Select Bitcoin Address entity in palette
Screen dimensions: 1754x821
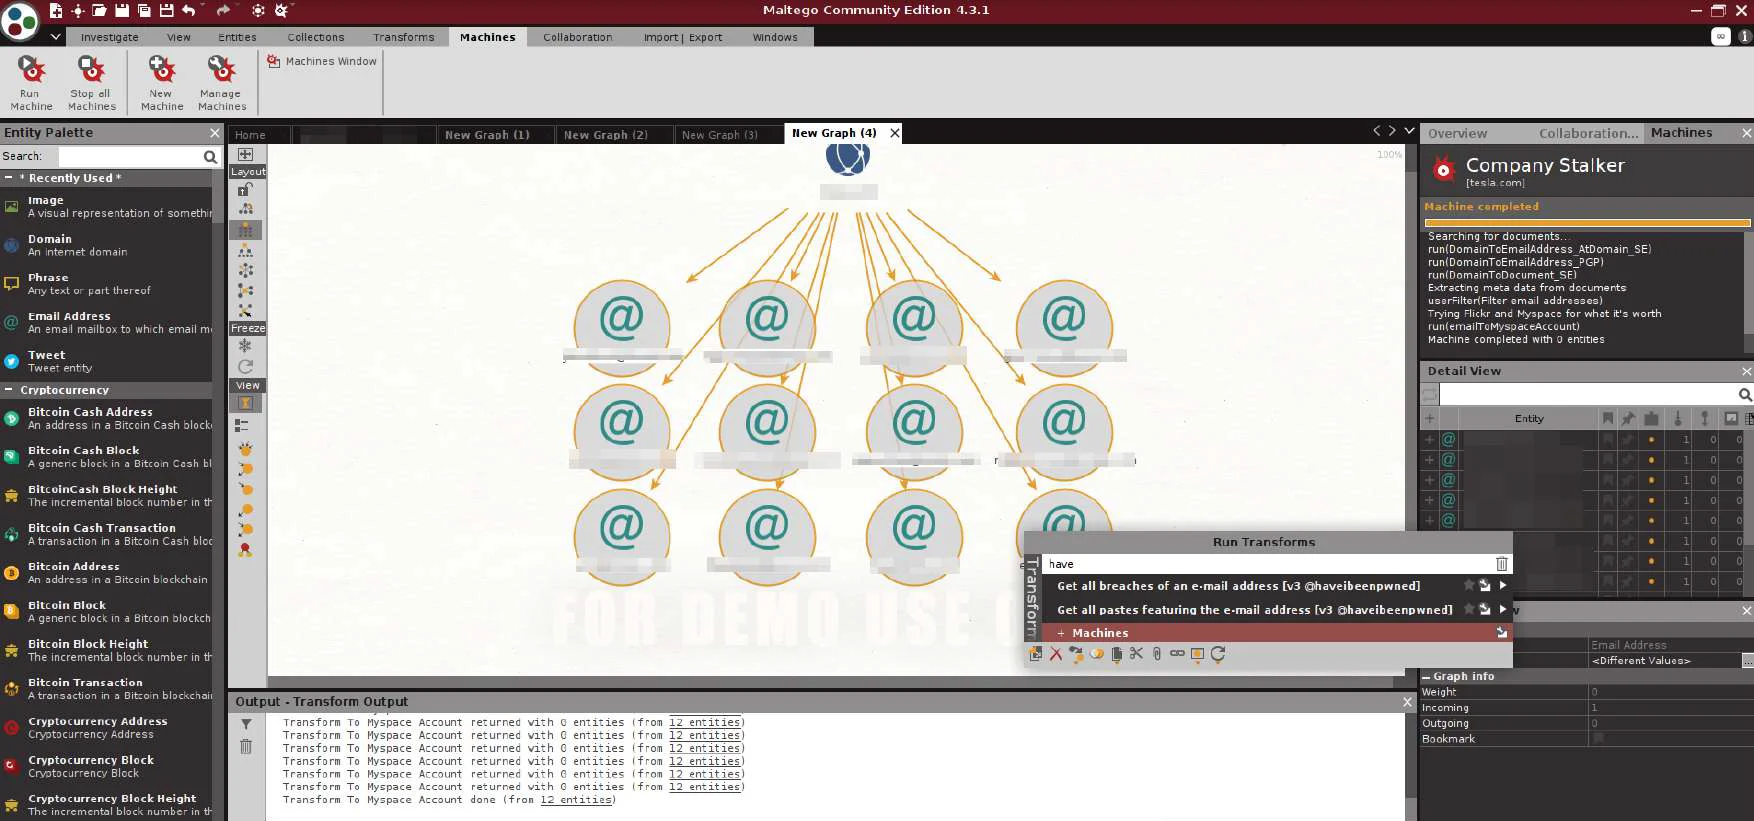[106, 573]
